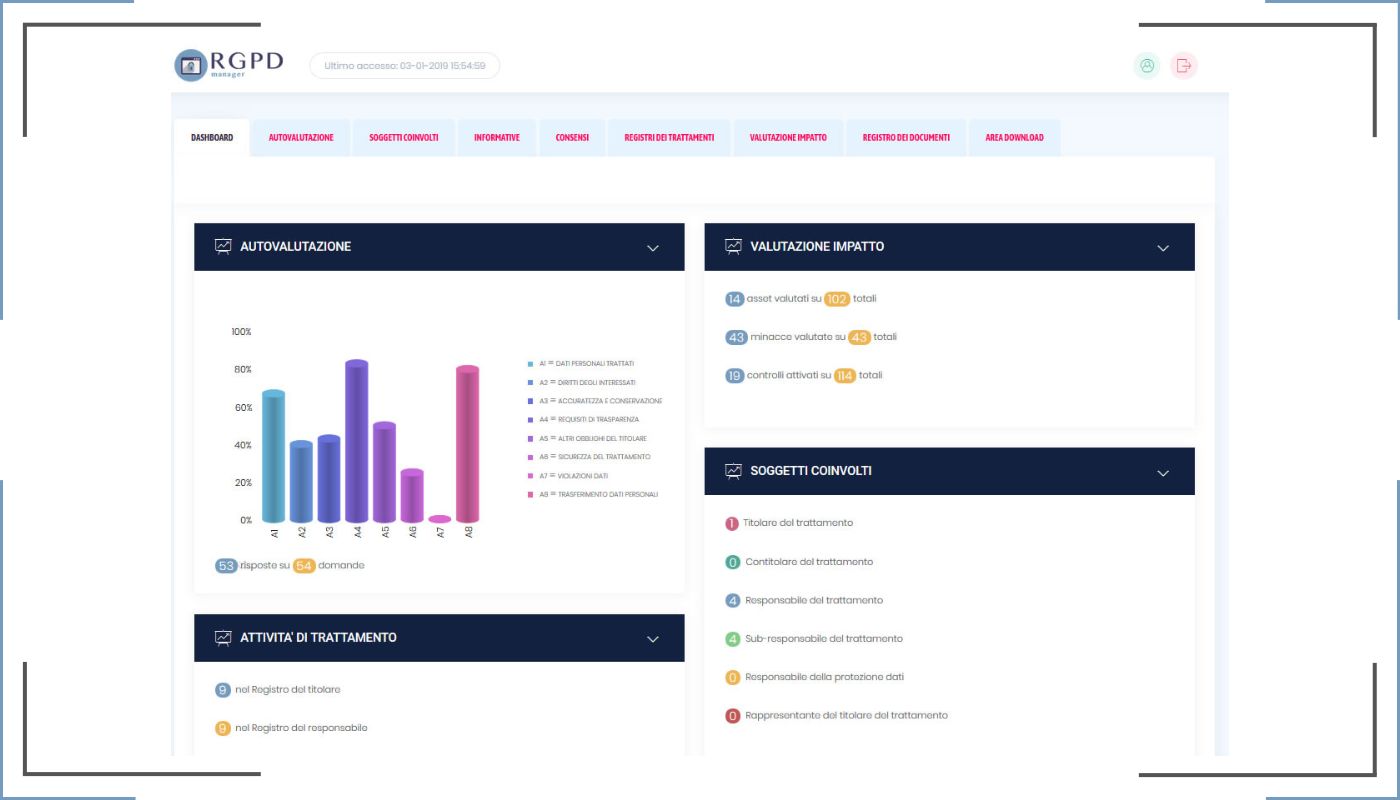Viewport: 1400px width, 800px height.
Task: Click the Responsabile del trattamento link
Action: [x=814, y=600]
